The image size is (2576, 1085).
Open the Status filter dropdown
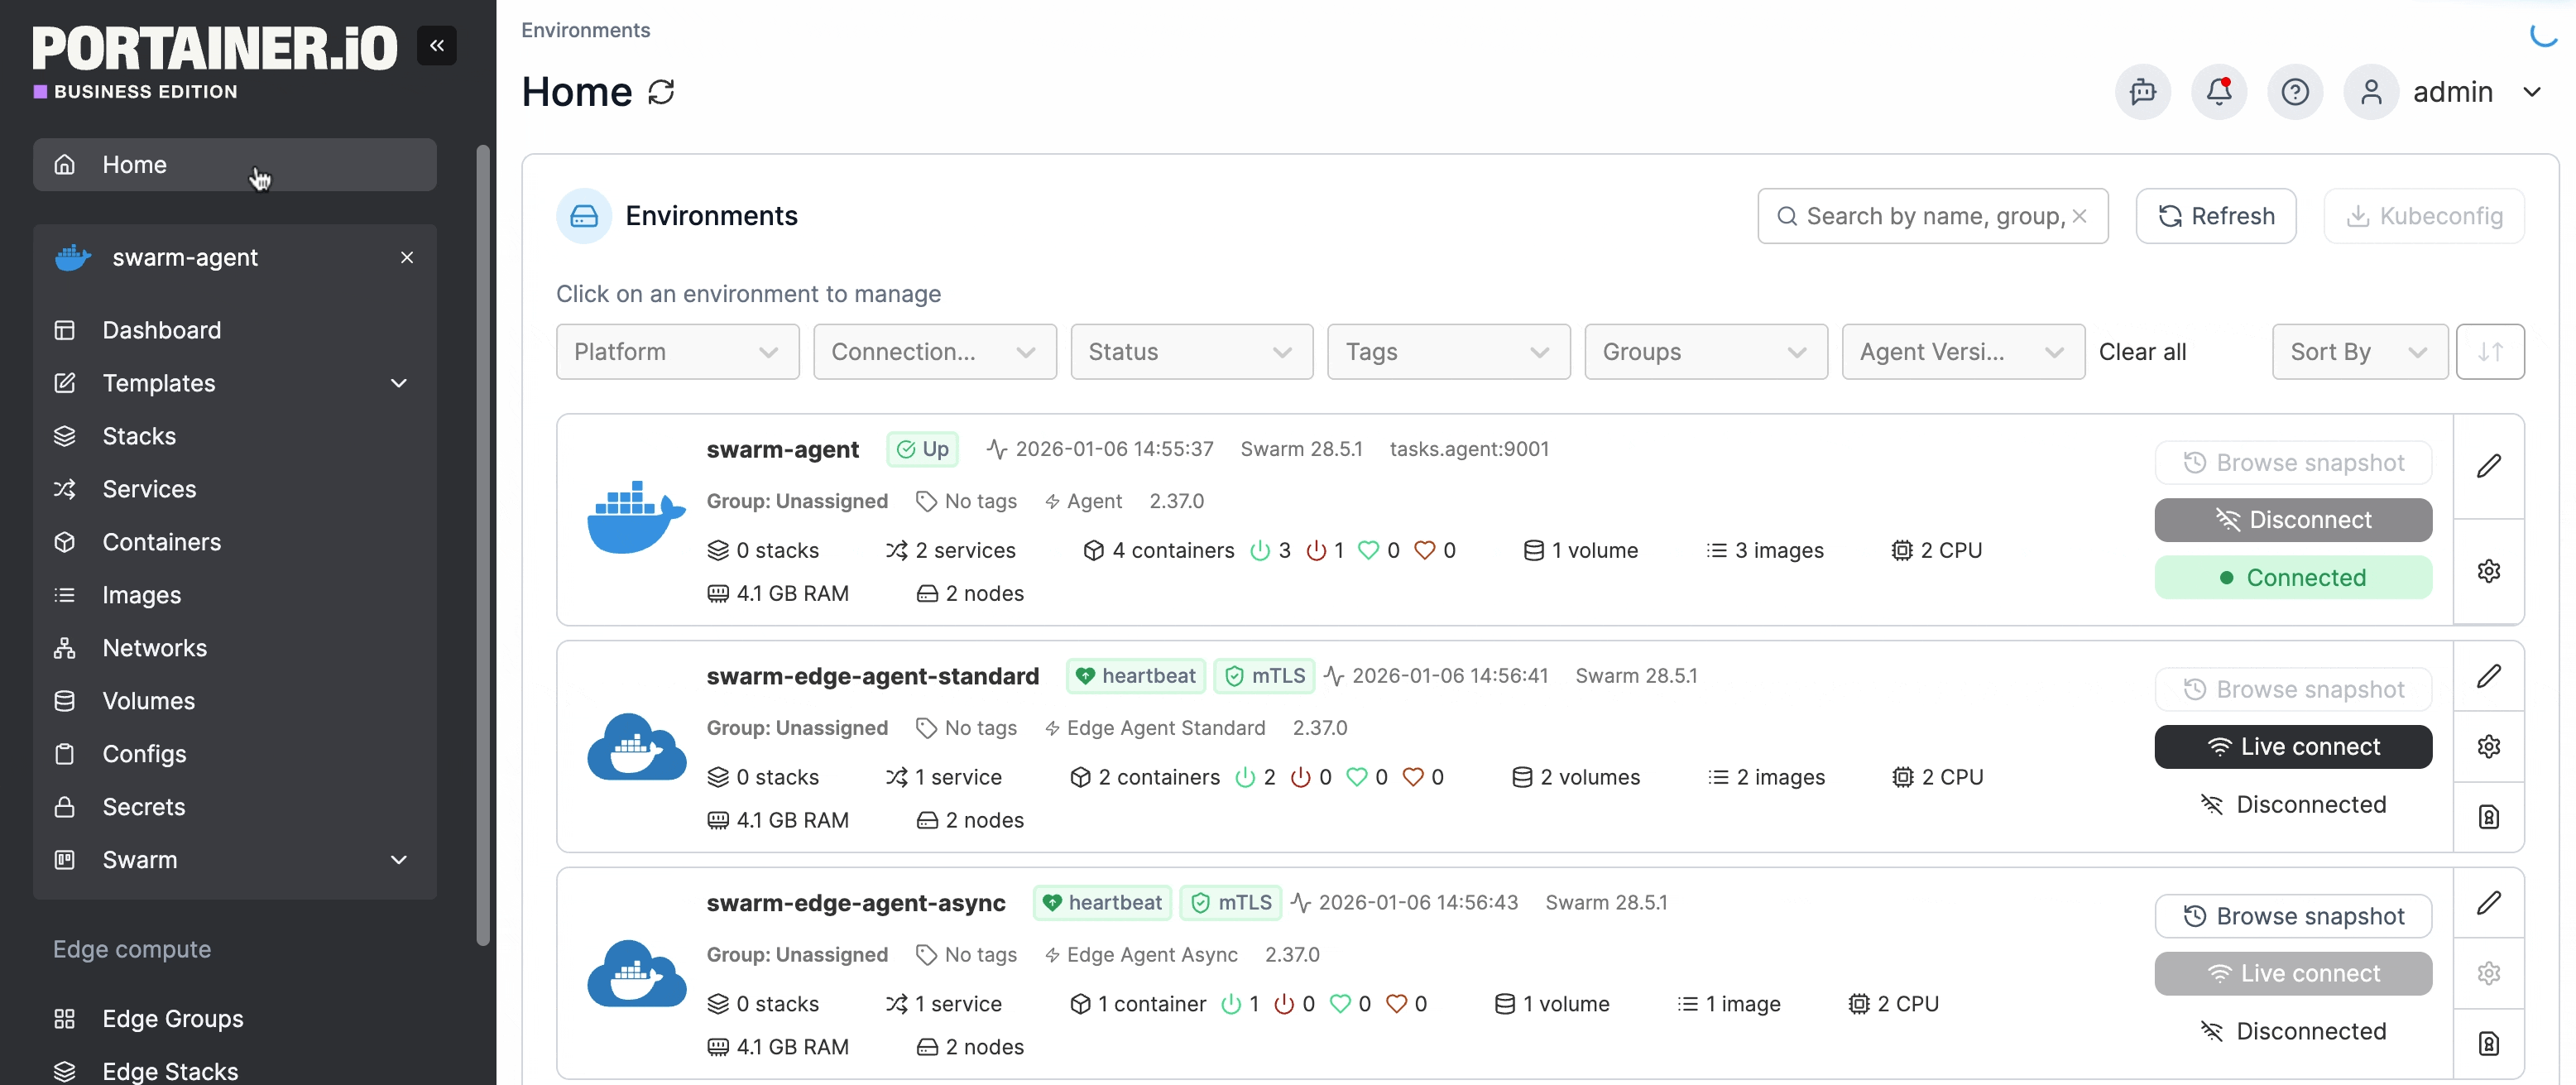(1190, 352)
